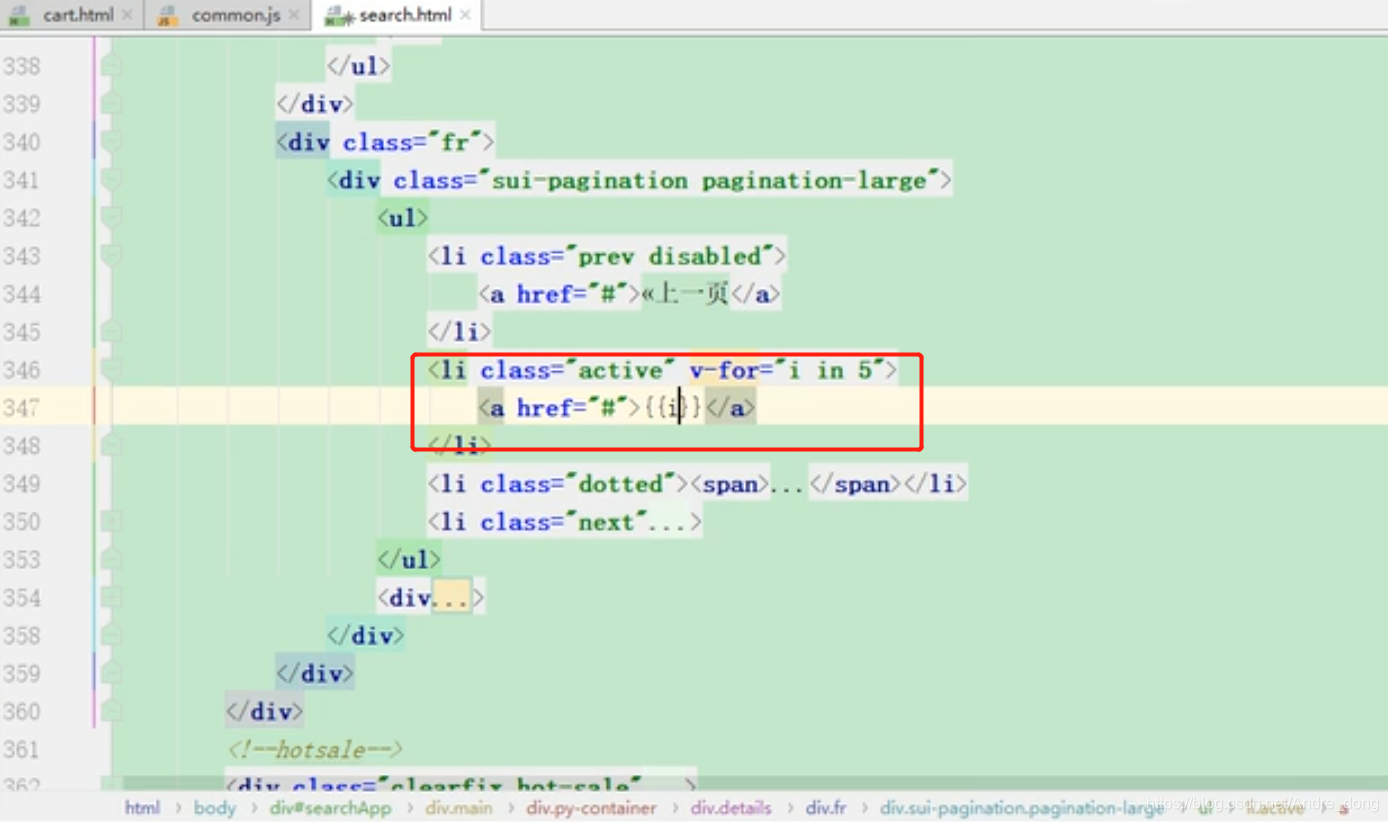Click line number 361 in gutter

point(22,750)
